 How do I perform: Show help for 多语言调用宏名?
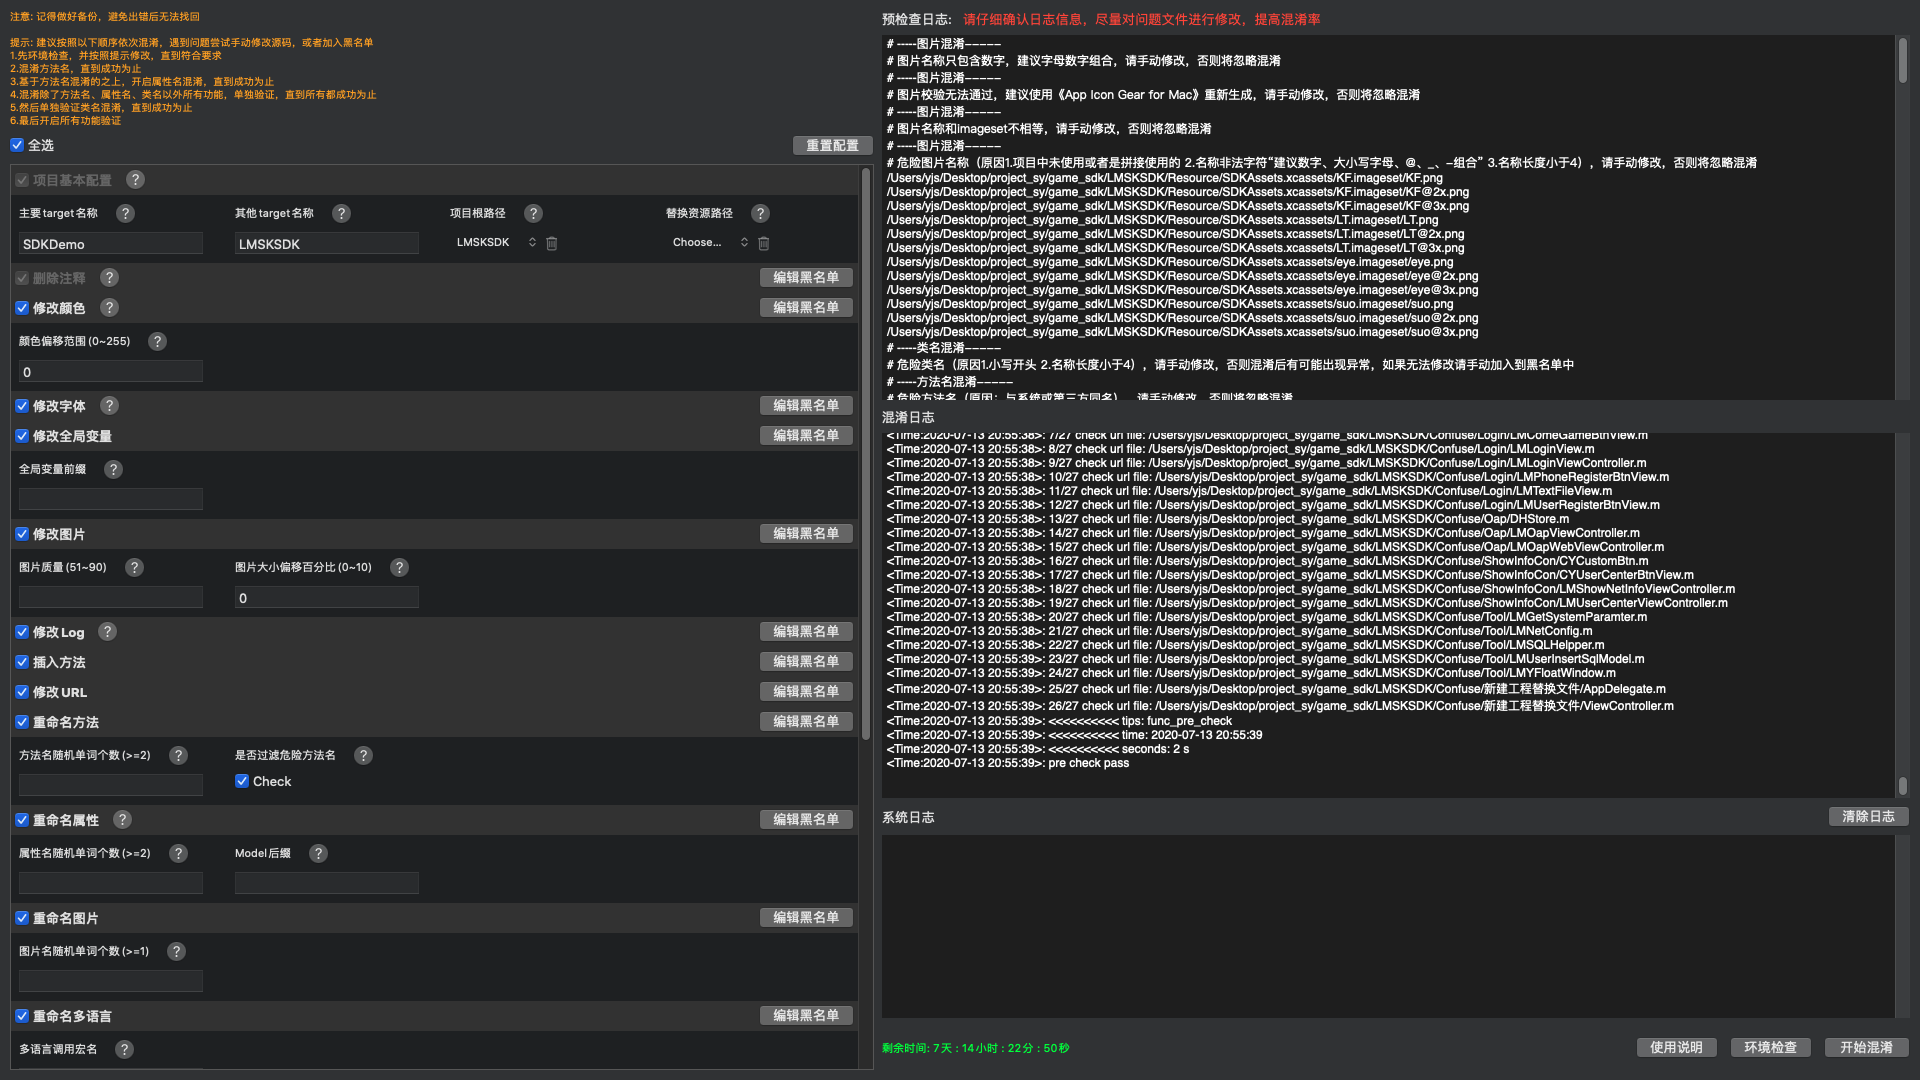coord(125,1050)
